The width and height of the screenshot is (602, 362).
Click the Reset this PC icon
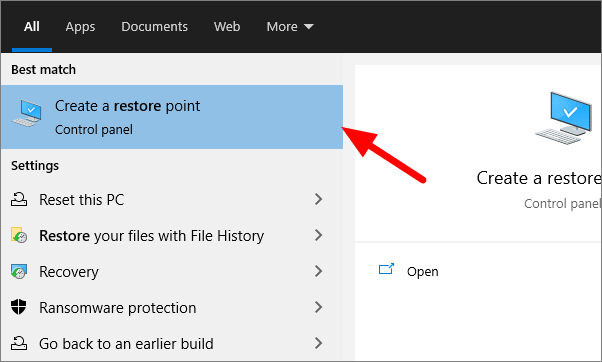click(x=19, y=200)
